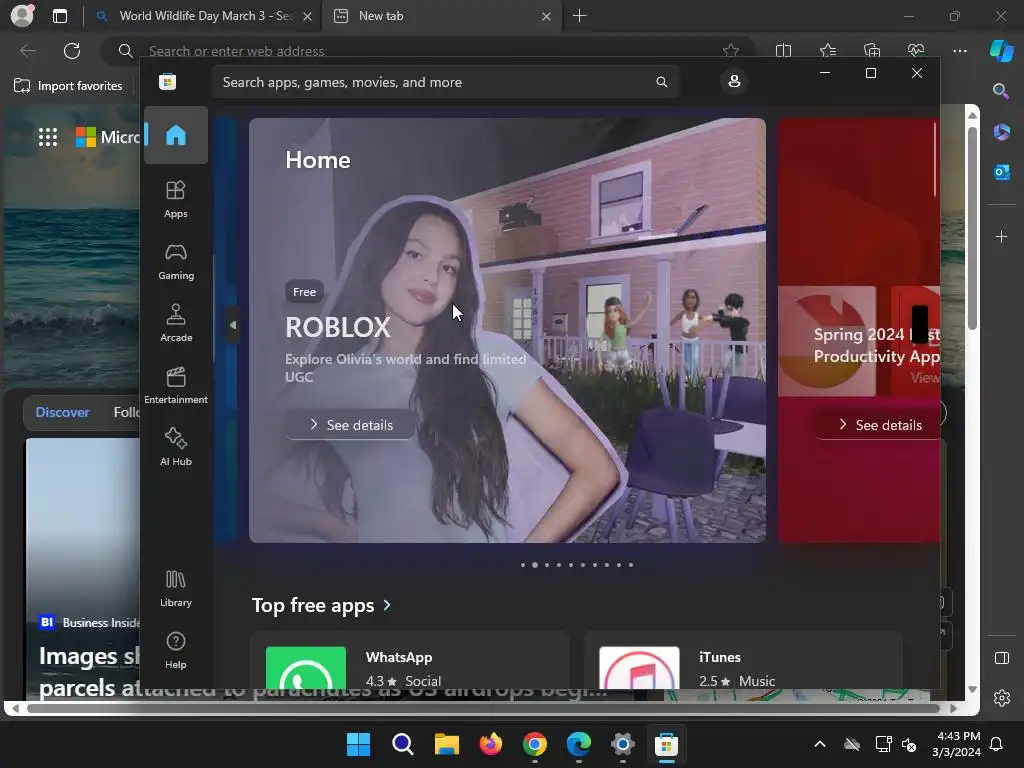Viewport: 1024px width, 768px height.
Task: Select the last carousel page dot
Action: (x=631, y=565)
